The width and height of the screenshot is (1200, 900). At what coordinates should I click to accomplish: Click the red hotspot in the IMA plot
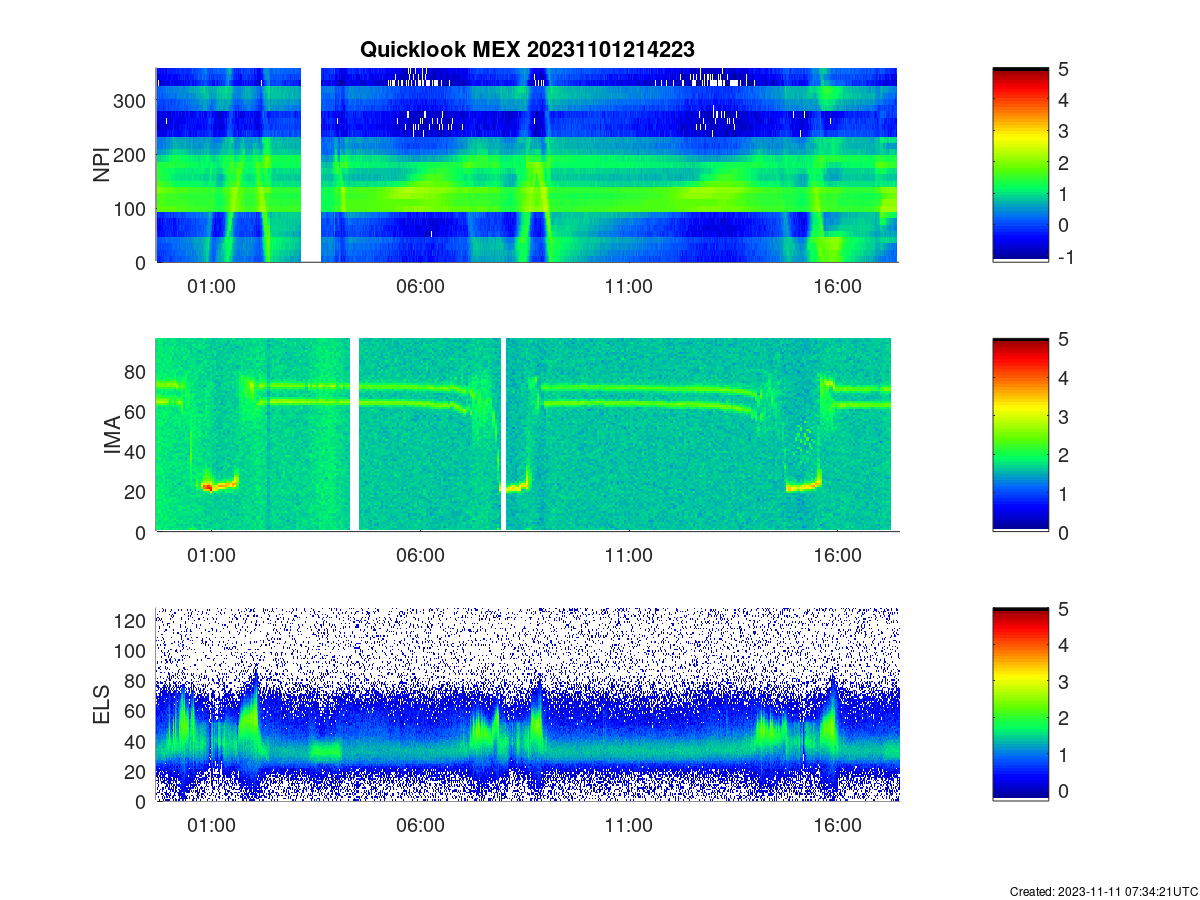pos(208,487)
